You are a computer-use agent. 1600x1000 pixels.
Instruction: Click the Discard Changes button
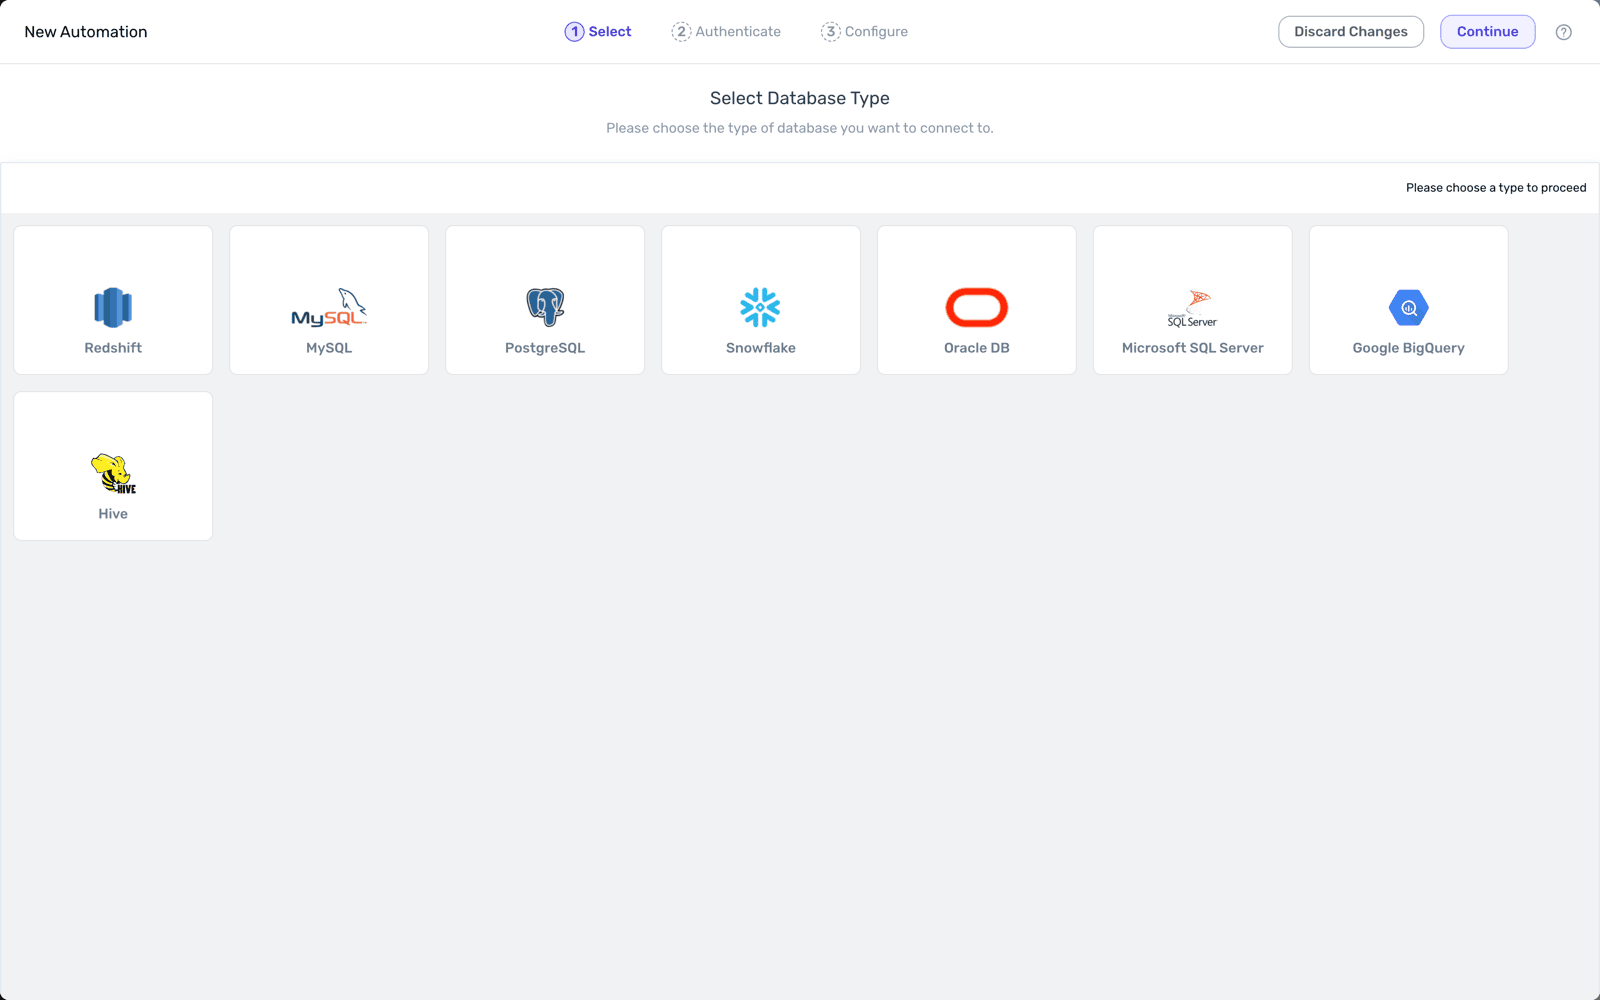coord(1351,32)
